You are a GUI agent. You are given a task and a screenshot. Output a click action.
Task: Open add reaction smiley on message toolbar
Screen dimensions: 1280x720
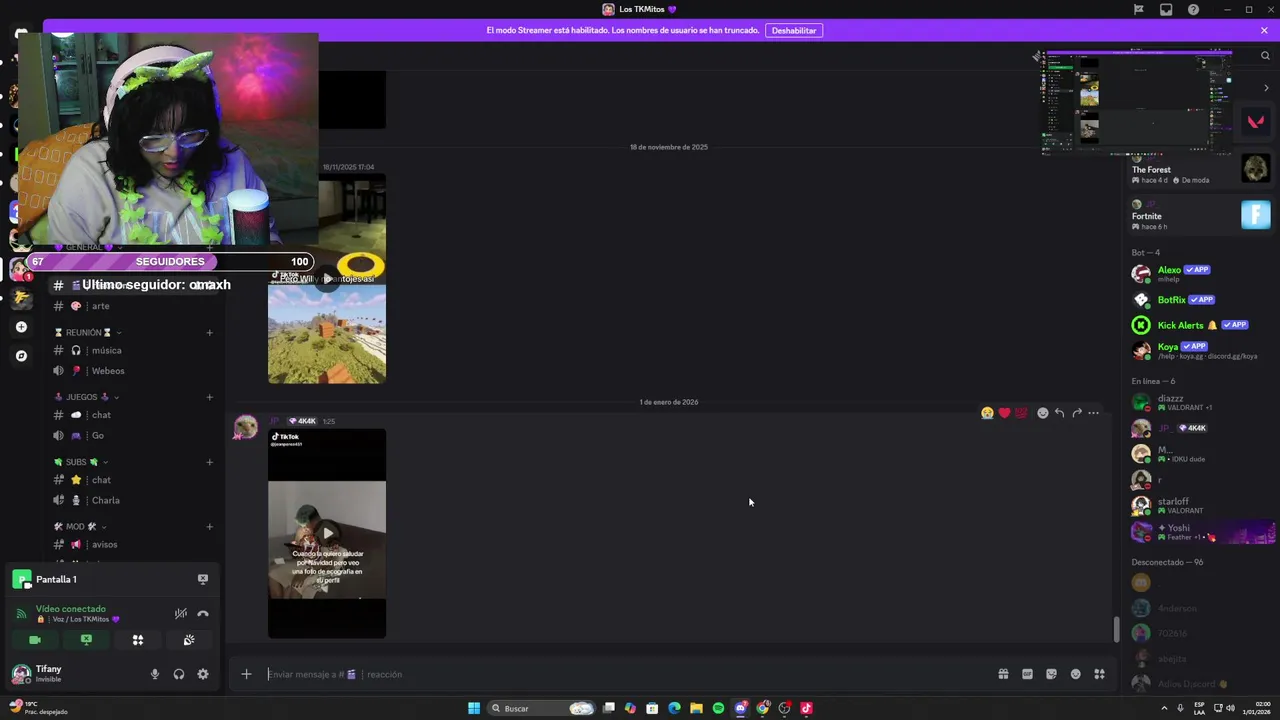(1043, 413)
